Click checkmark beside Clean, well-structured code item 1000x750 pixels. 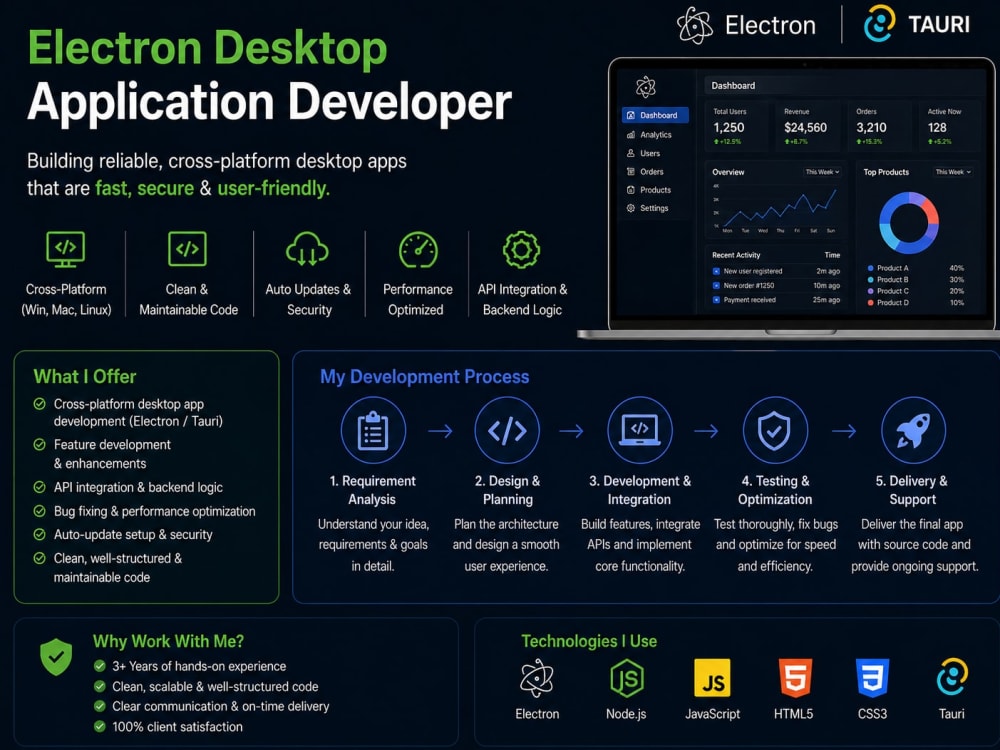pyautogui.click(x=40, y=558)
